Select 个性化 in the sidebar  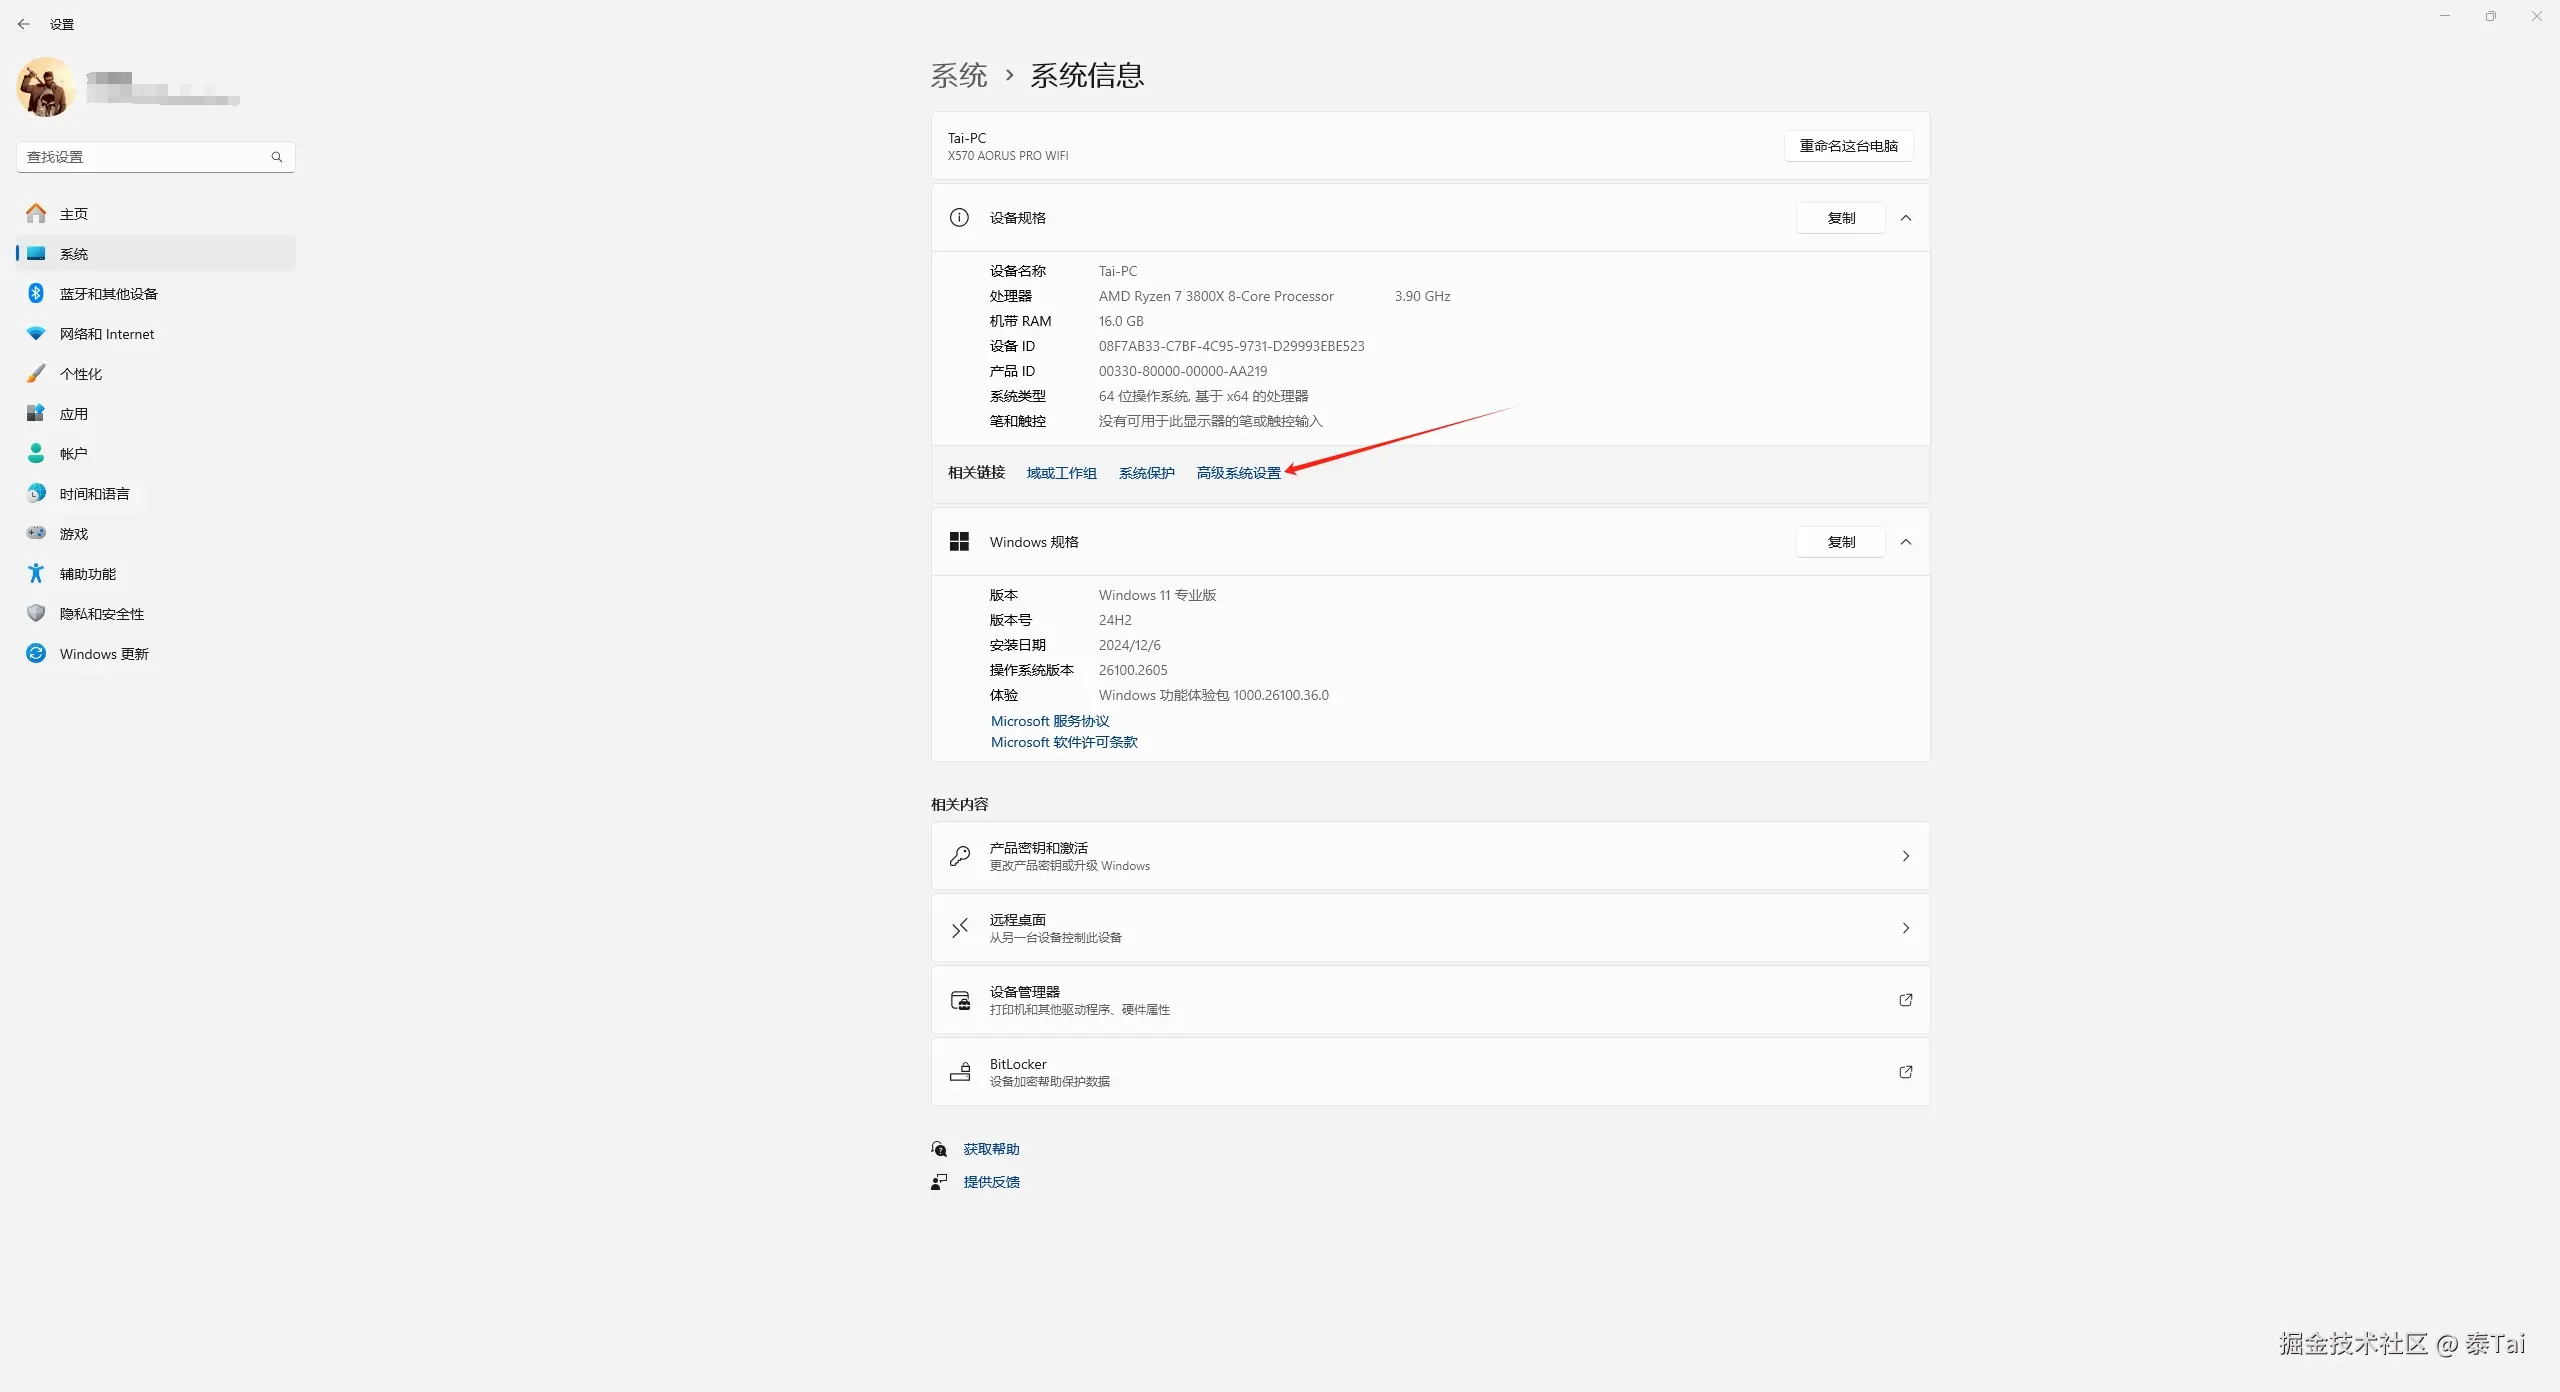(80, 373)
